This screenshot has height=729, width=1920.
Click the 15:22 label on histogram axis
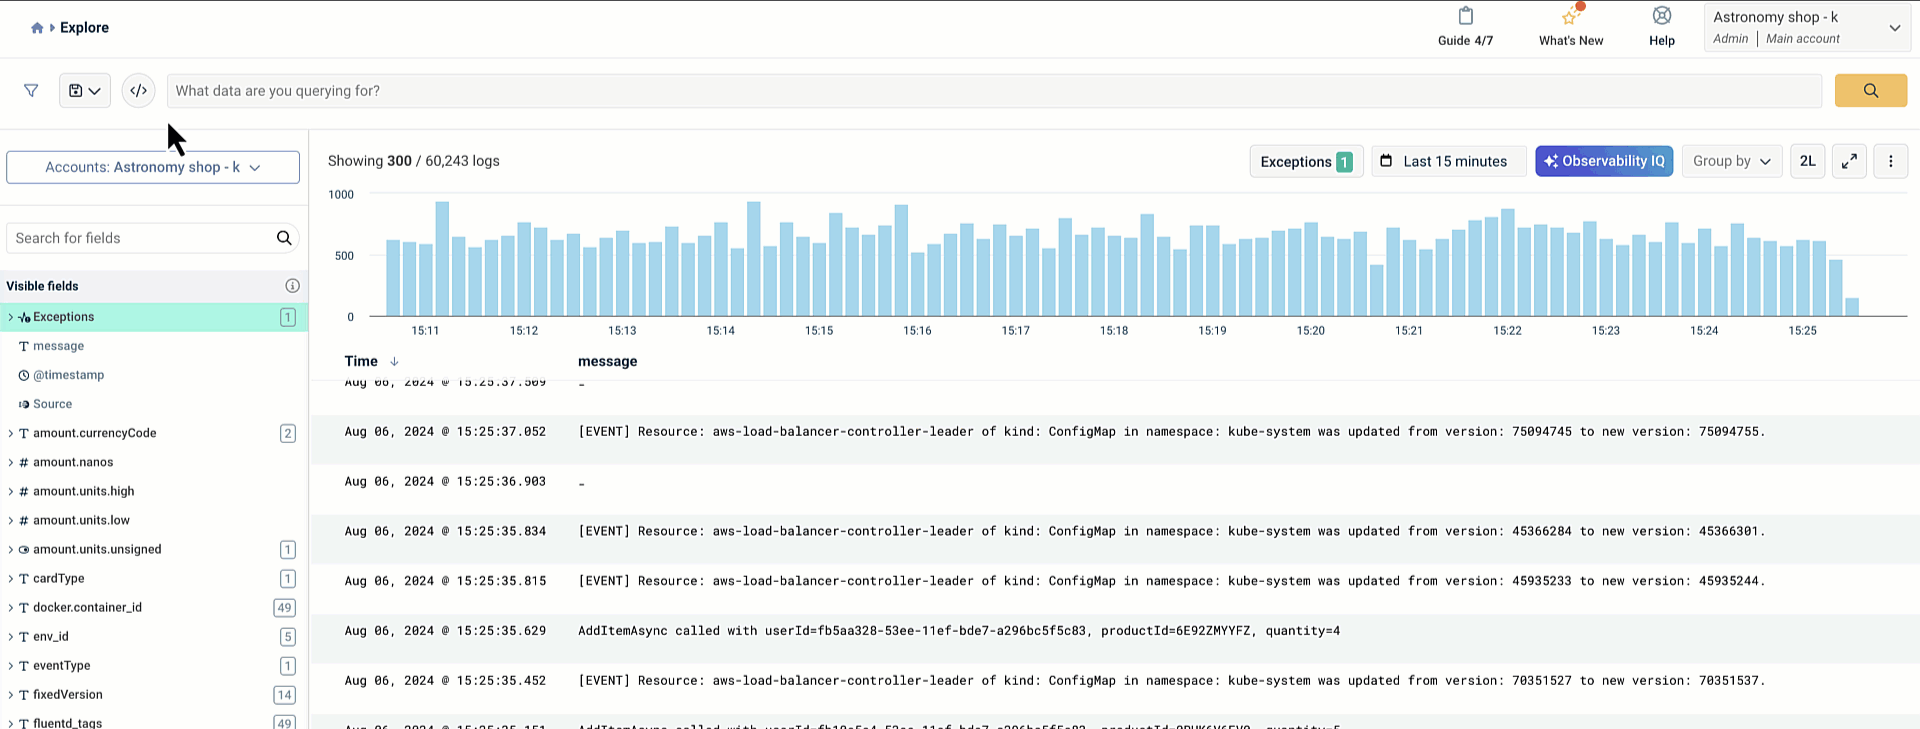(1507, 330)
